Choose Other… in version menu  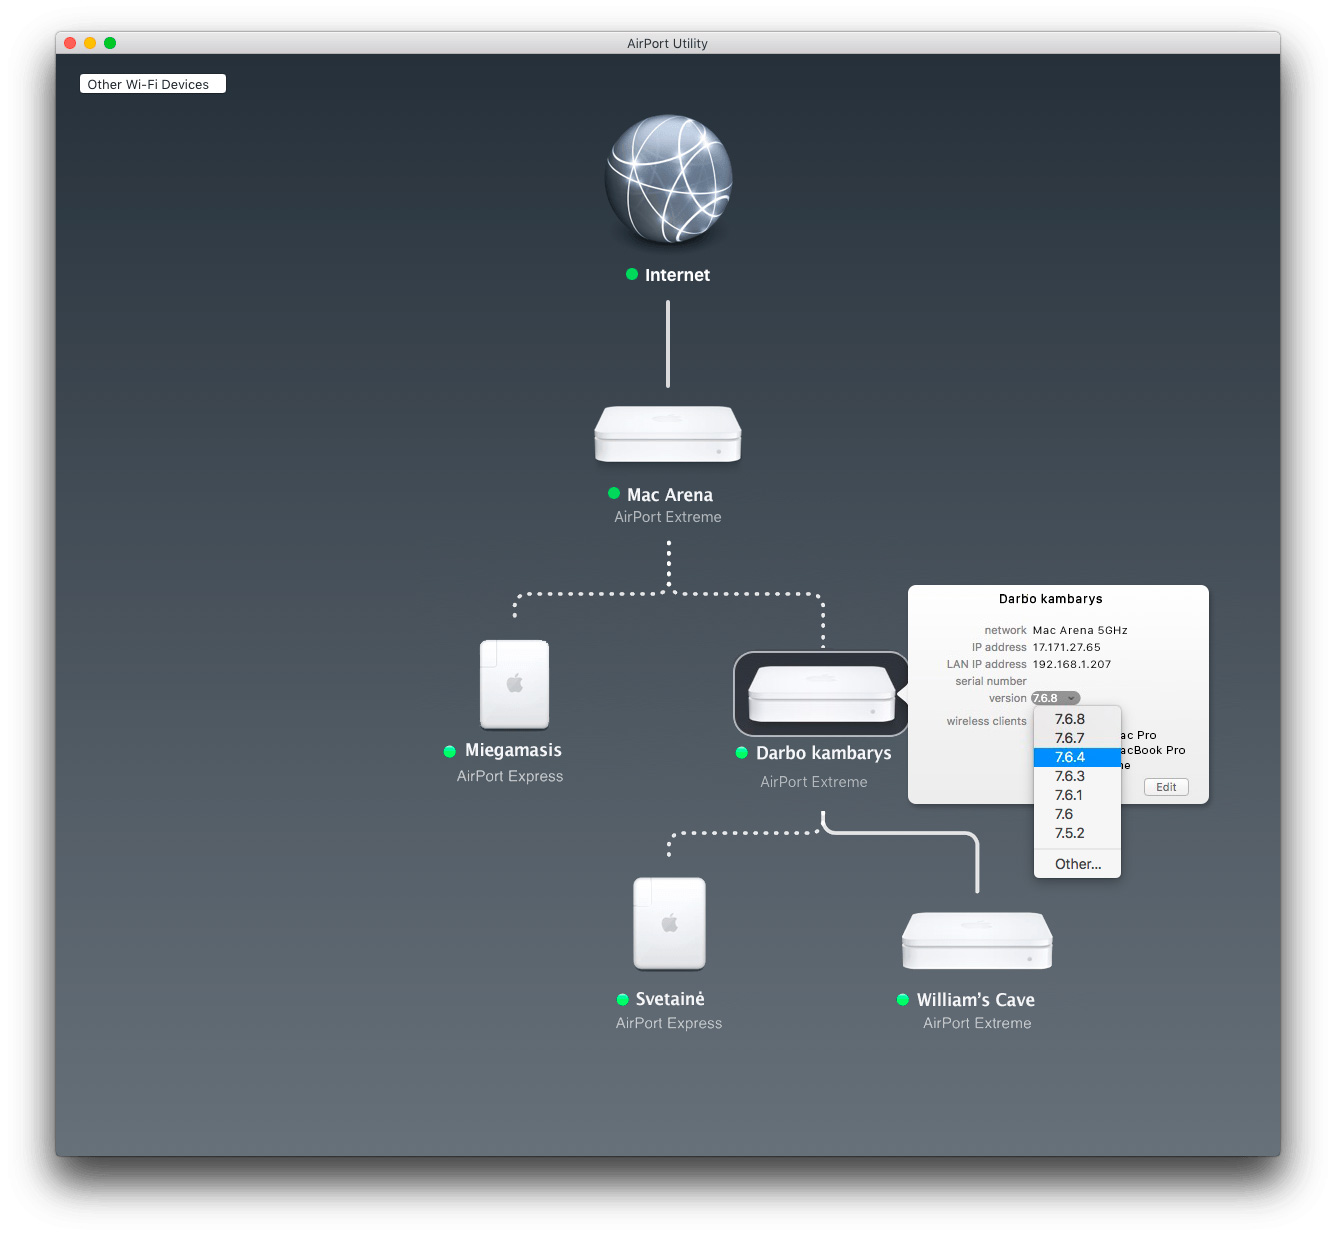(1077, 864)
